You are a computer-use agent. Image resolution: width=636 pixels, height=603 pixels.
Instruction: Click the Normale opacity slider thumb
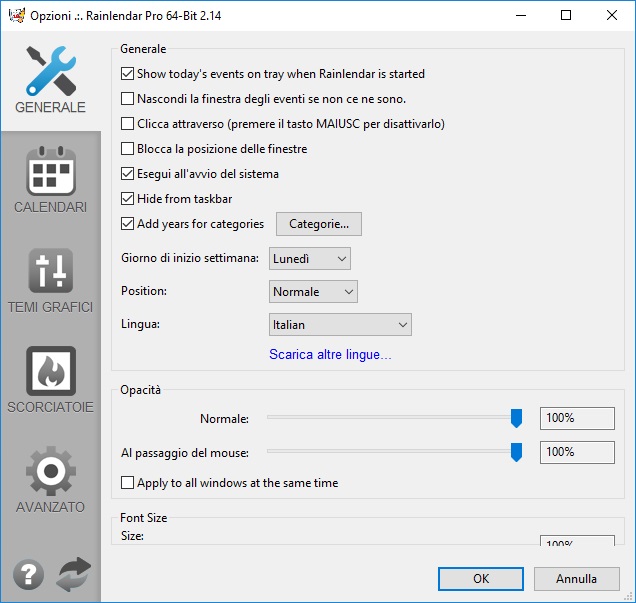pyautogui.click(x=516, y=418)
